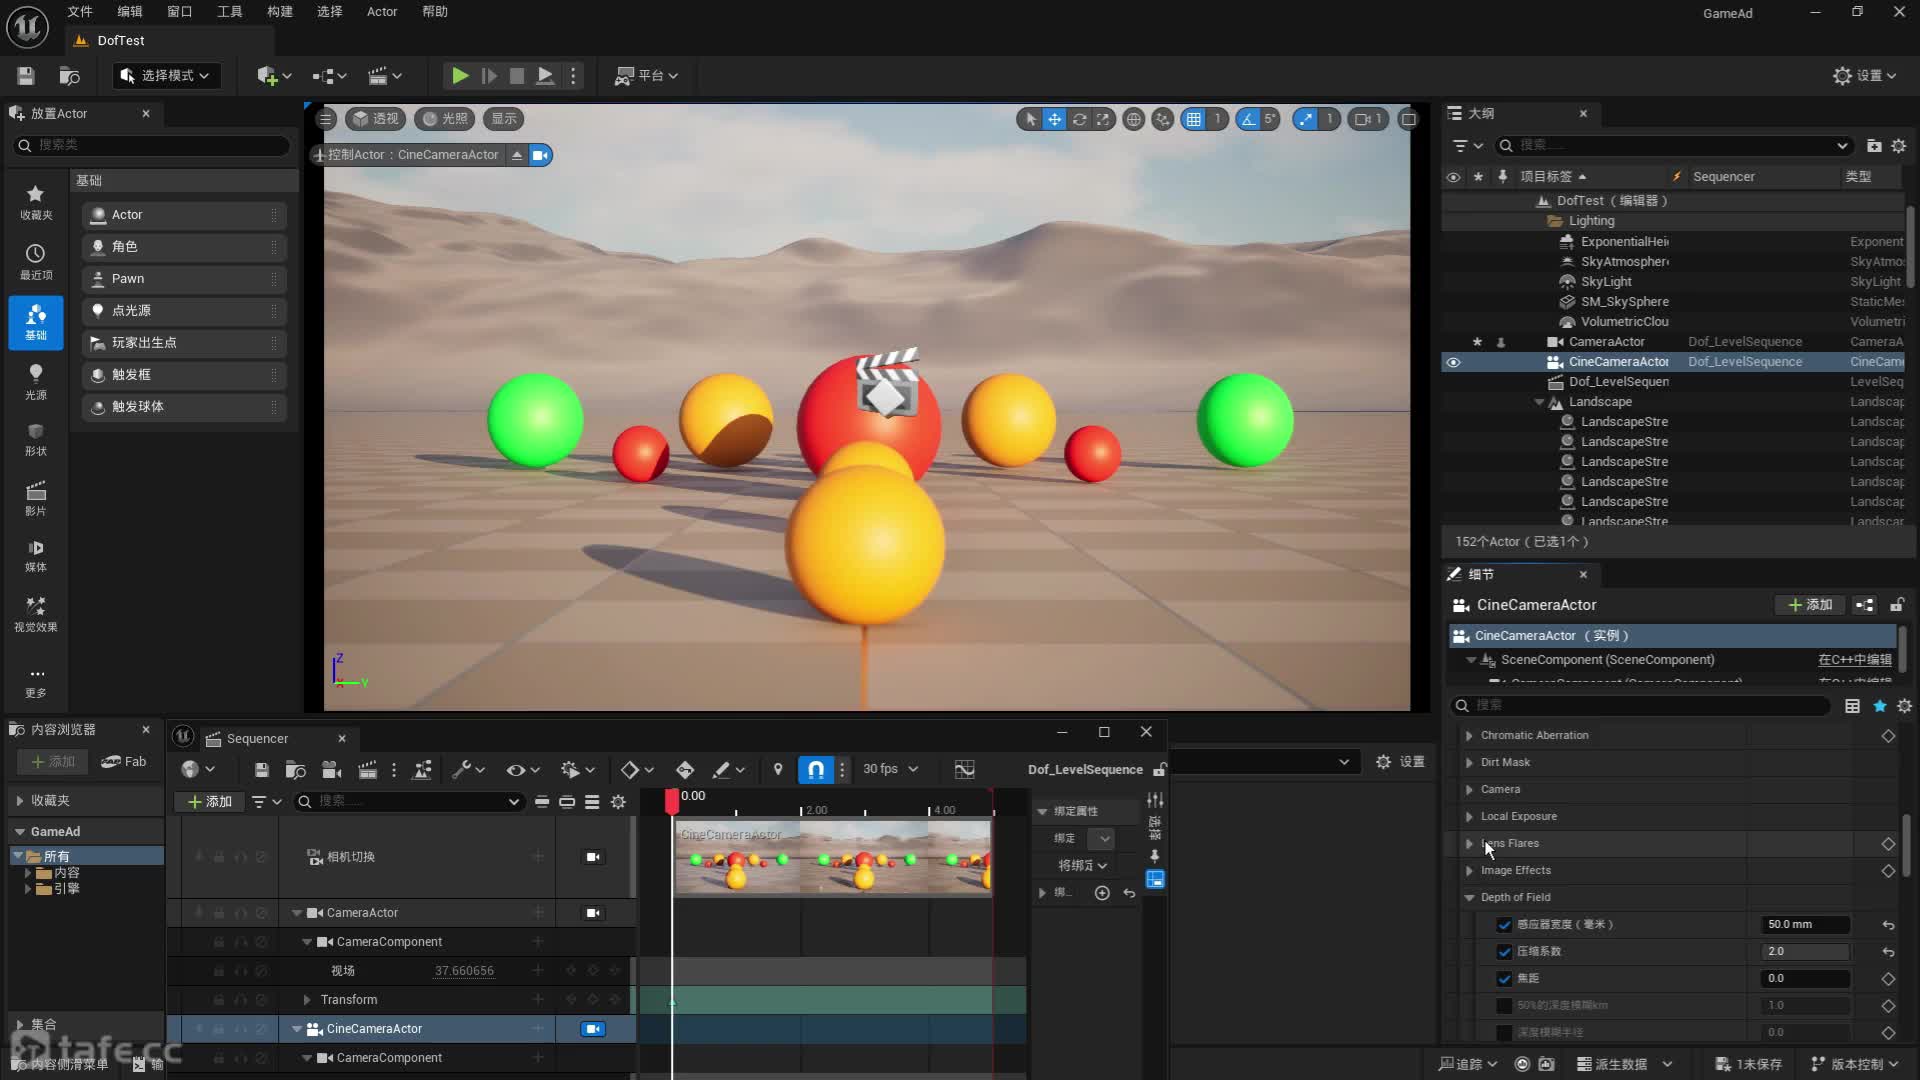Expand the Lens Flares section
Screen dimensions: 1920x1080
click(1469, 844)
